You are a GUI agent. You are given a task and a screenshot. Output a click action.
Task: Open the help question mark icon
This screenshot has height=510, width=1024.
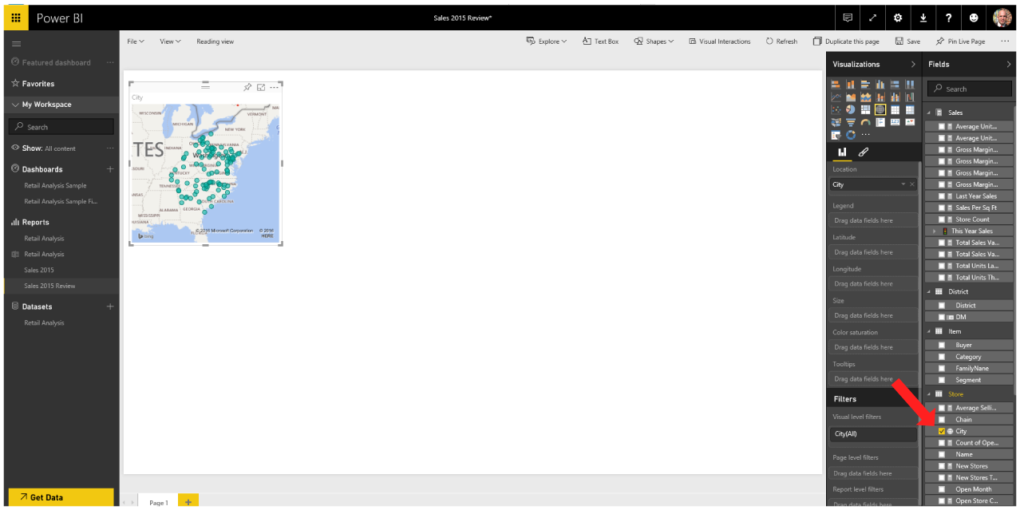pos(948,18)
